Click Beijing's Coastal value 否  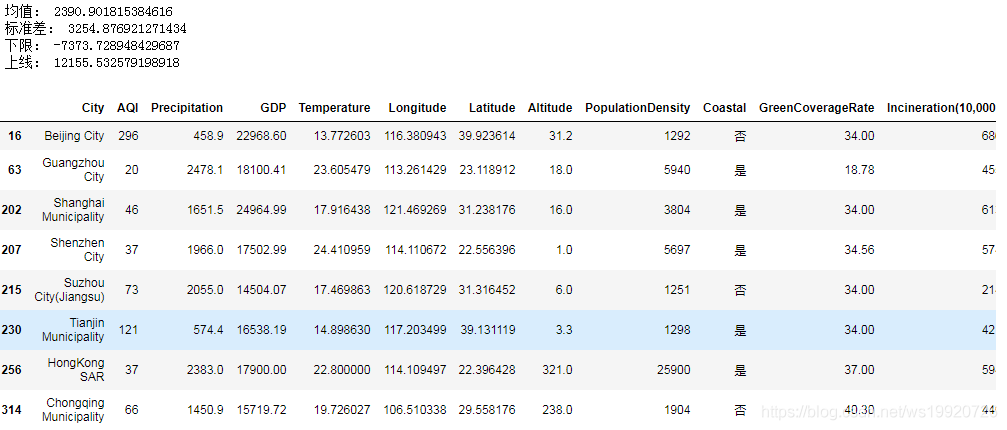[740, 136]
